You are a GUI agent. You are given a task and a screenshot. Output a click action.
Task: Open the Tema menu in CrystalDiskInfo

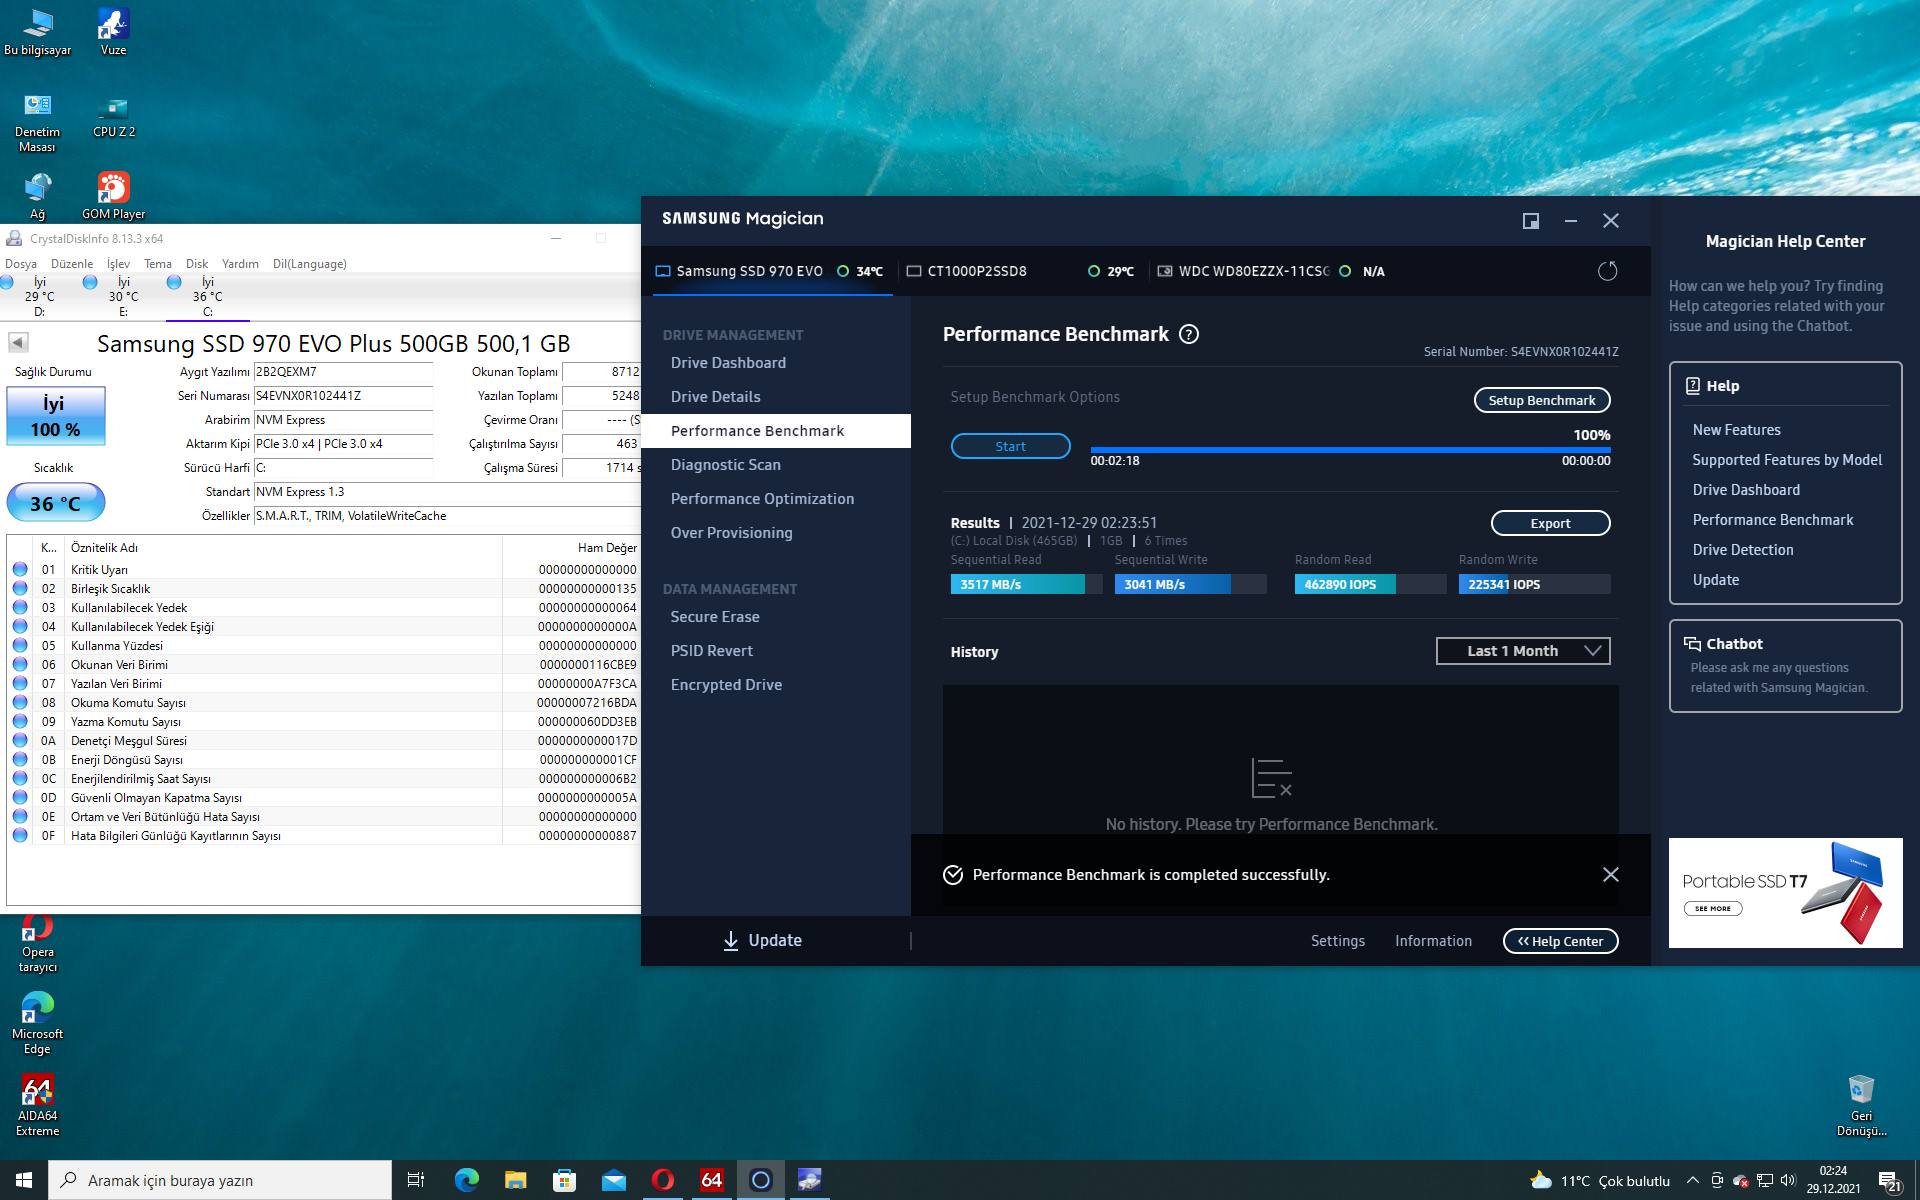pos(157,264)
